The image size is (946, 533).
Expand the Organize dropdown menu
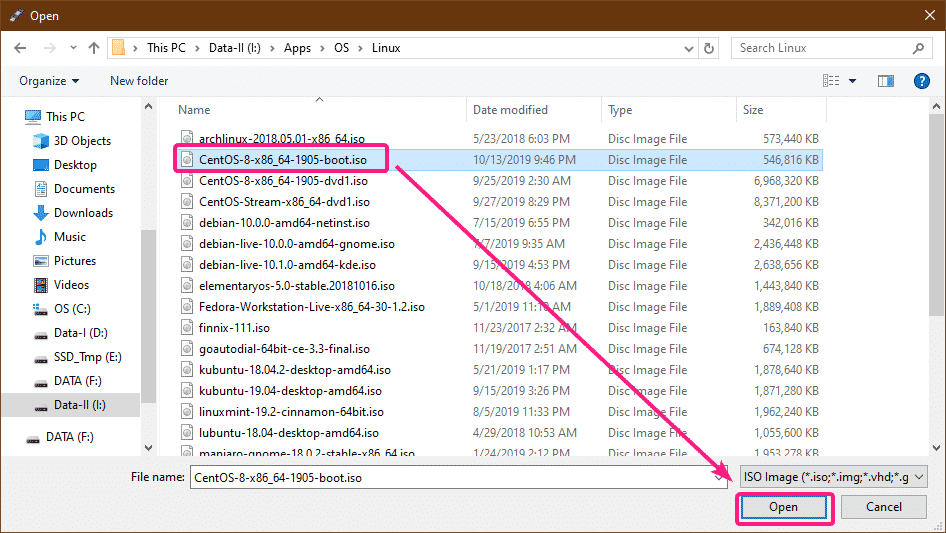coord(48,81)
